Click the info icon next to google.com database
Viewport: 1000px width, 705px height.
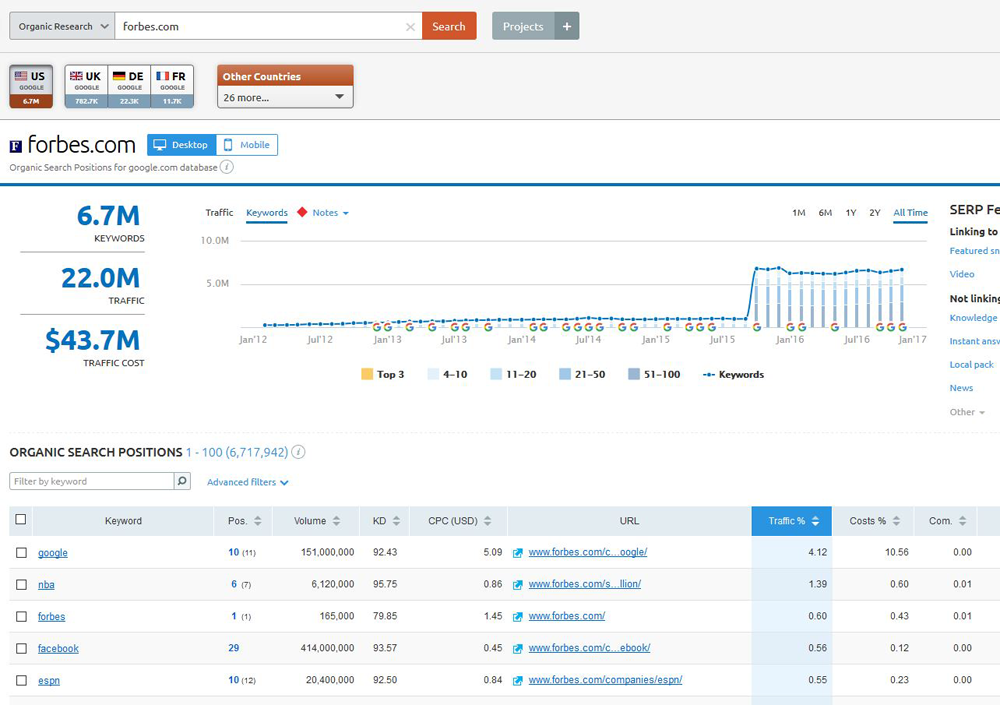(x=227, y=167)
